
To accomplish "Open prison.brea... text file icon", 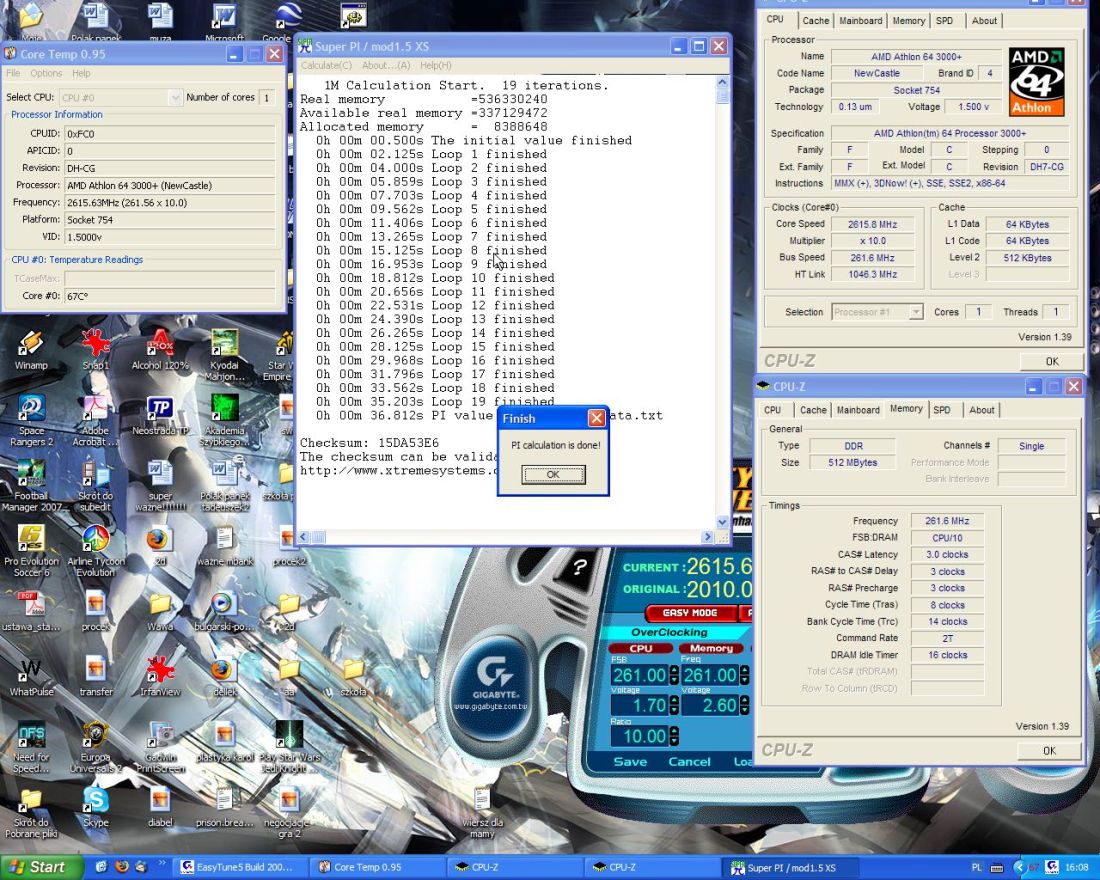I will pos(224,807).
